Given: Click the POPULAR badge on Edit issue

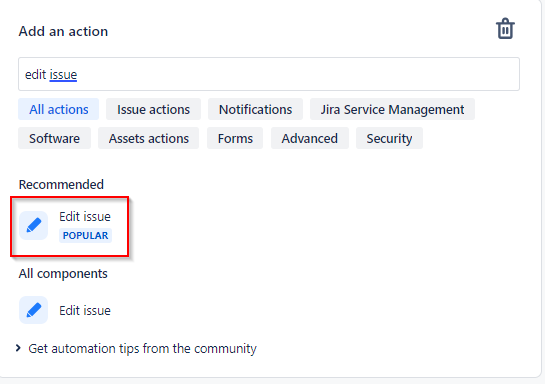Looking at the screenshot, I should (85, 235).
